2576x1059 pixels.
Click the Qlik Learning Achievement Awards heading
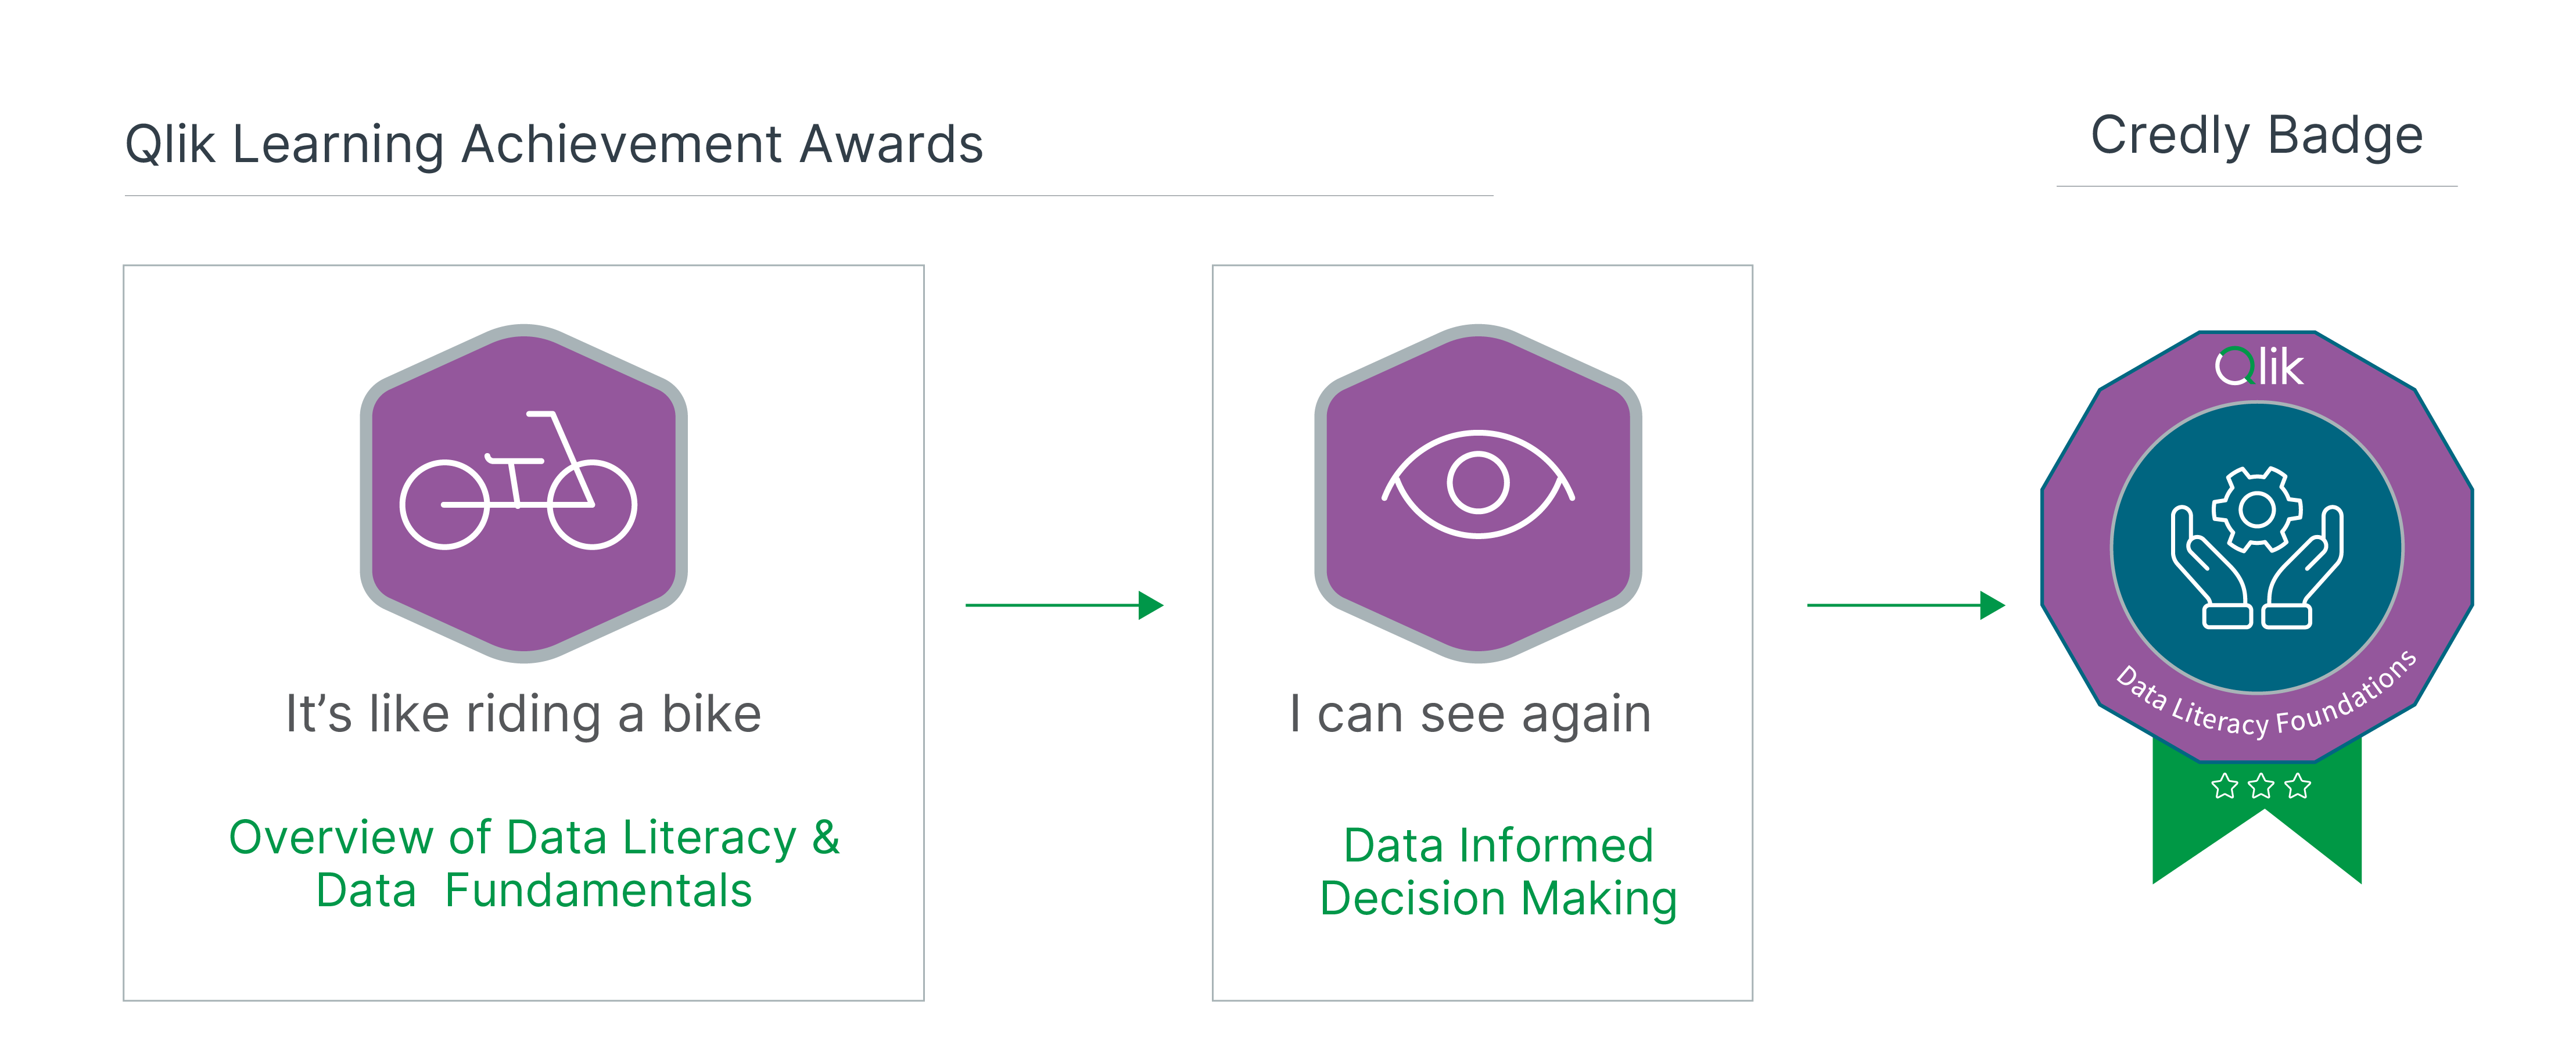click(554, 144)
